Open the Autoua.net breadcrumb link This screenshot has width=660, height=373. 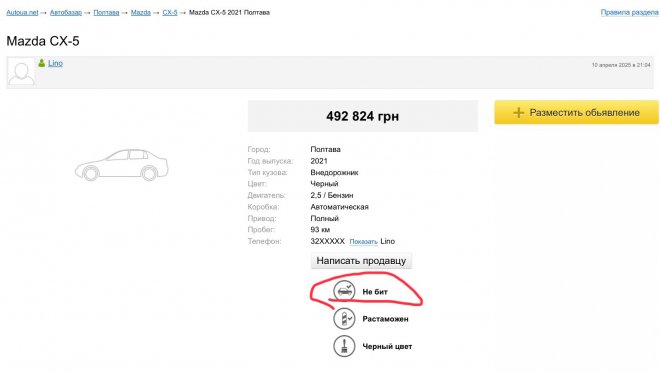(x=22, y=13)
